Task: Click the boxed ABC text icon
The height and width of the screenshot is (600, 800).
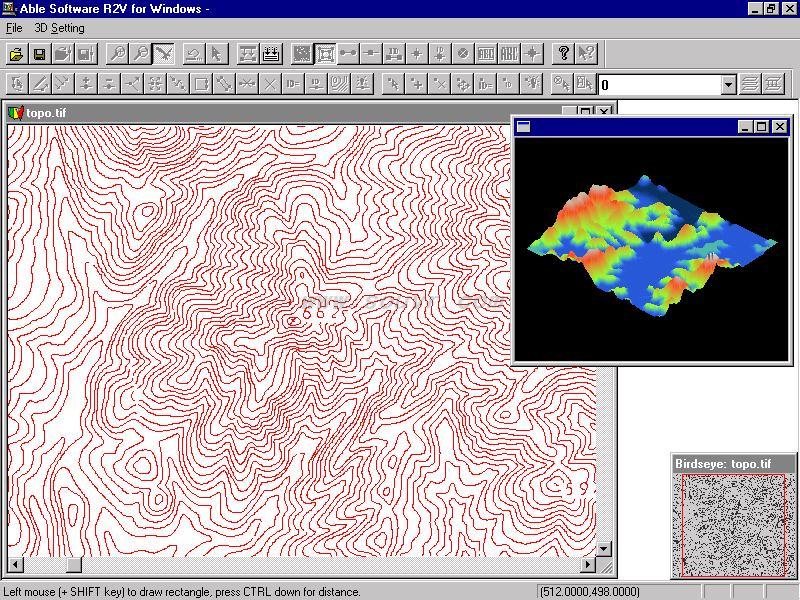Action: click(x=486, y=54)
